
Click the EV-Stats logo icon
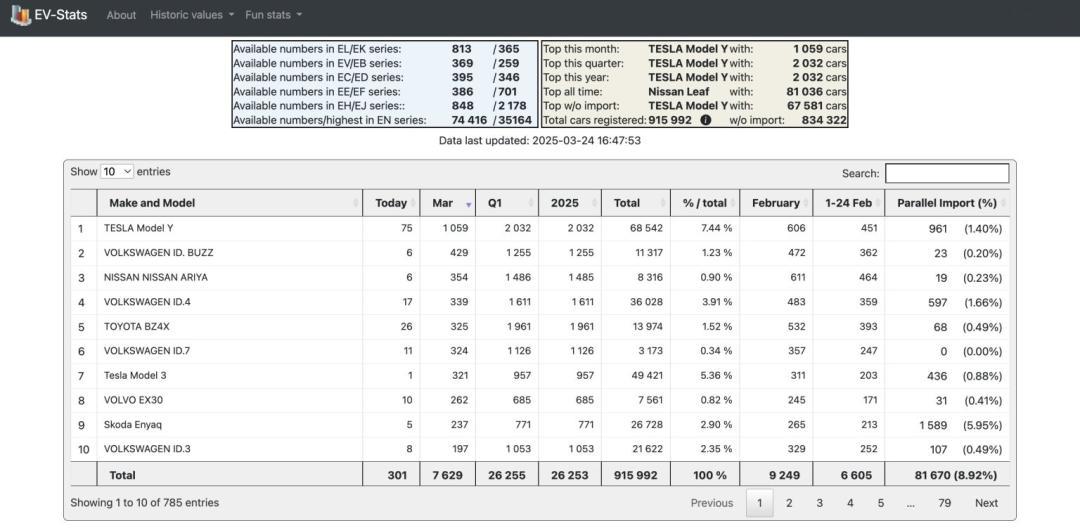[x=21, y=14]
